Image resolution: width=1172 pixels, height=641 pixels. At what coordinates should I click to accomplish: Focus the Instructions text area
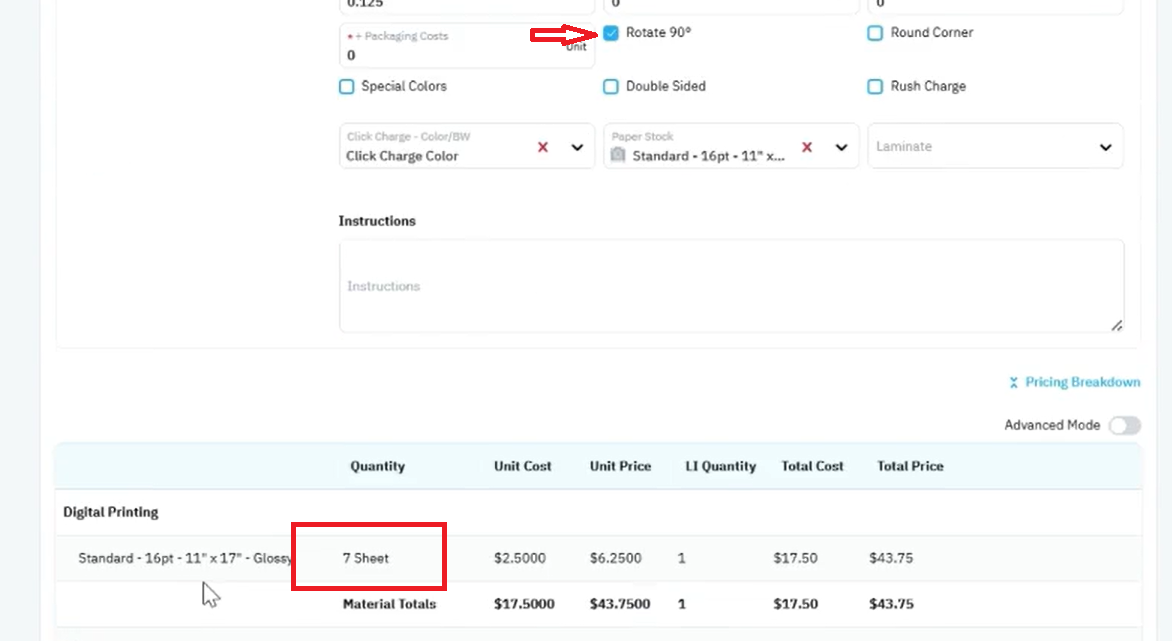[731, 286]
